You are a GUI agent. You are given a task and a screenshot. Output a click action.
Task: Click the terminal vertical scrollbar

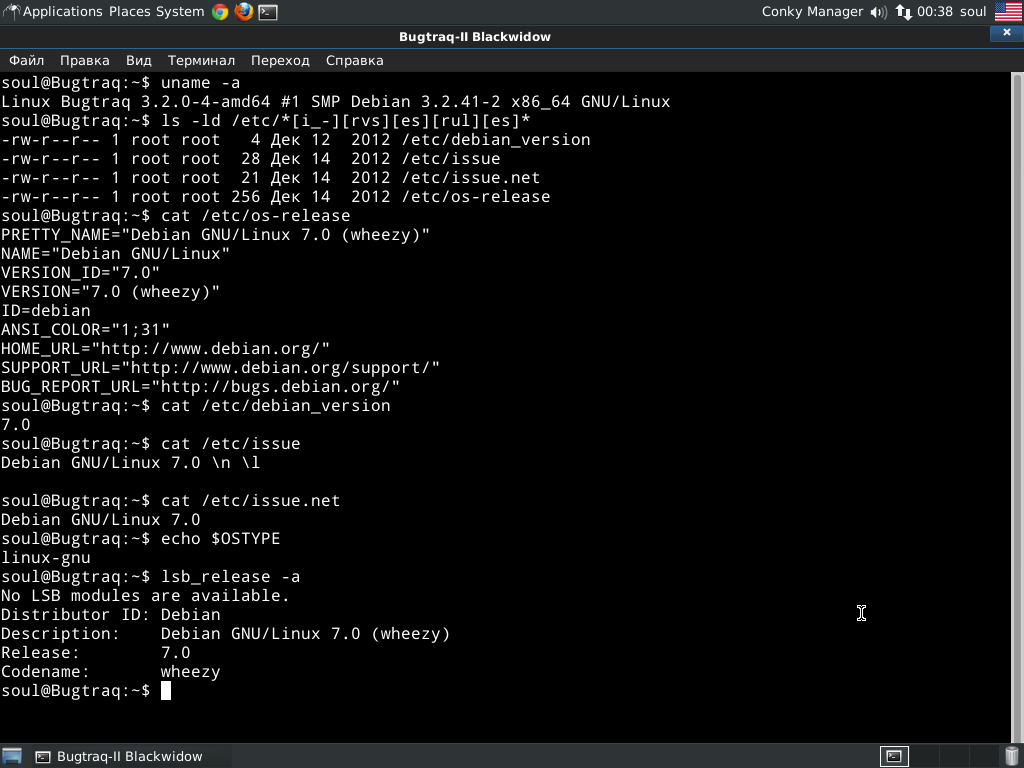tap(1017, 407)
